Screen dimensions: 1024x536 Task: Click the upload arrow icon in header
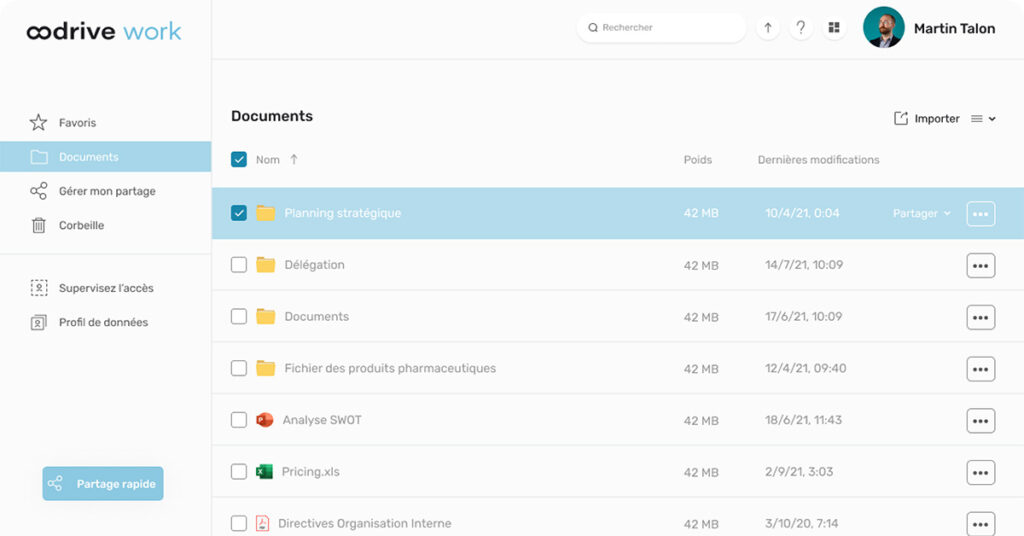[768, 28]
